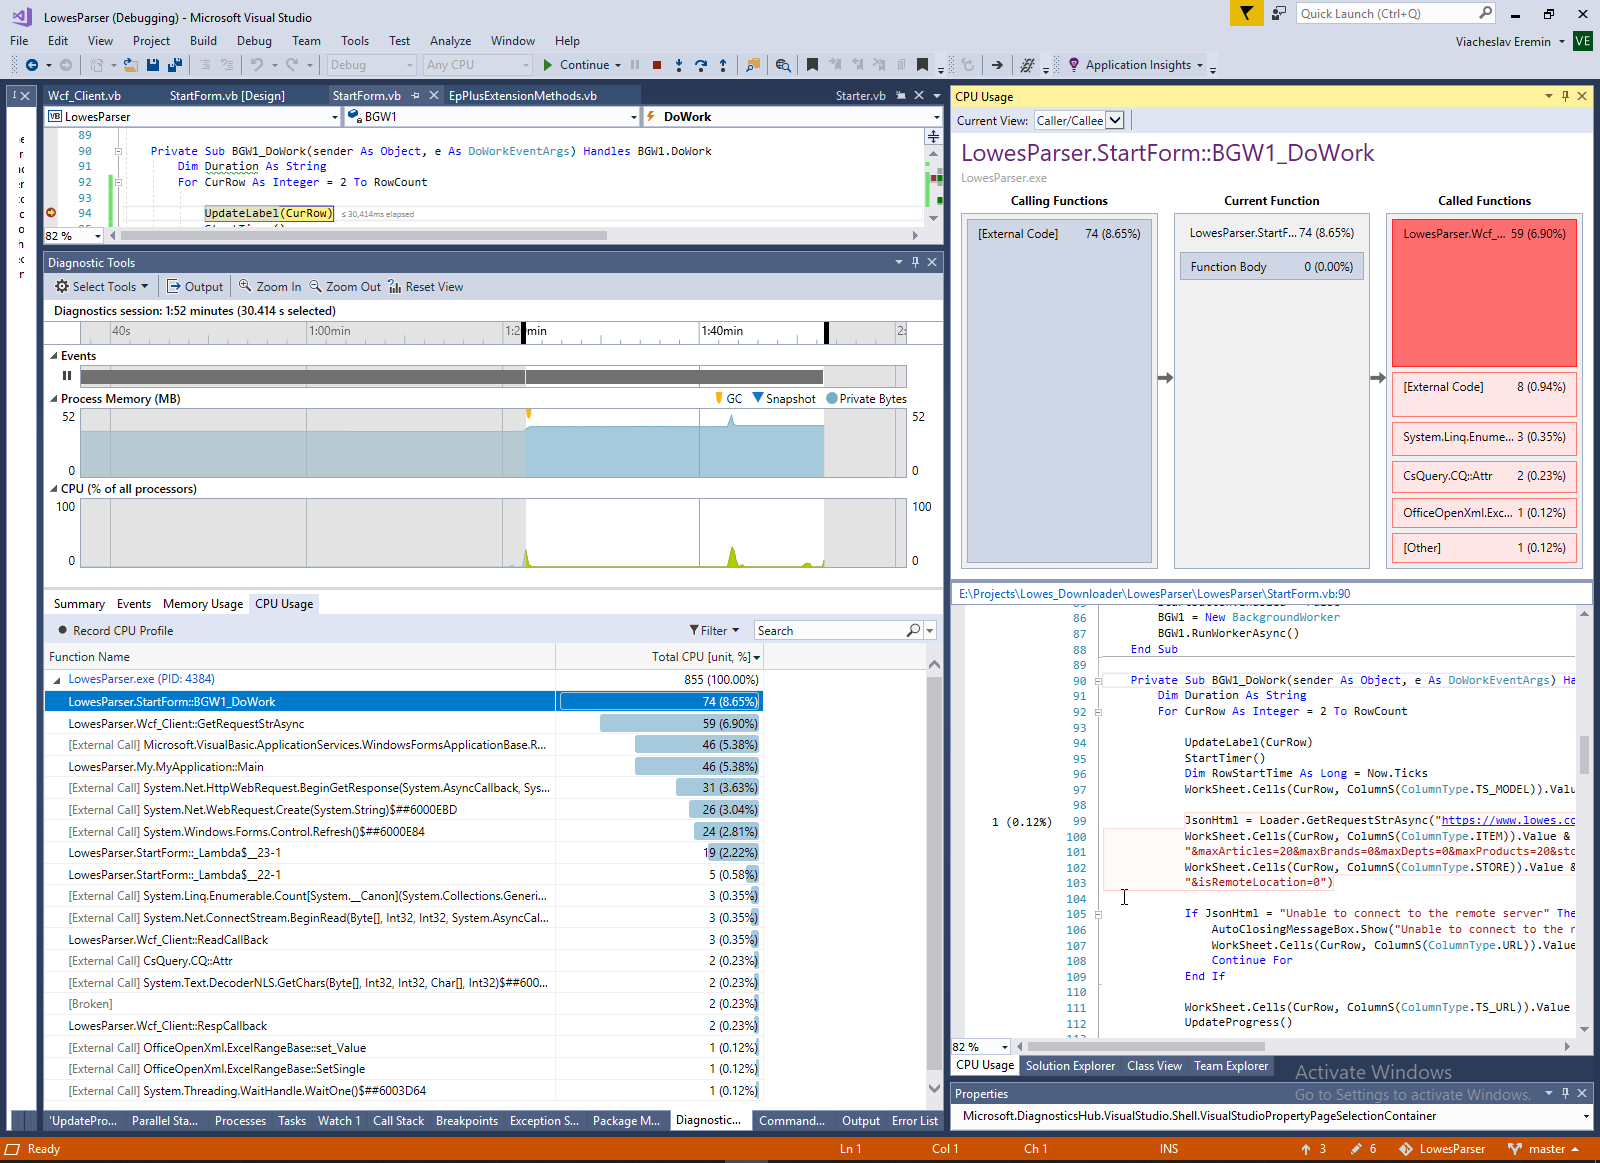Toggle the pin on StartForm.vb tab

point(415,96)
